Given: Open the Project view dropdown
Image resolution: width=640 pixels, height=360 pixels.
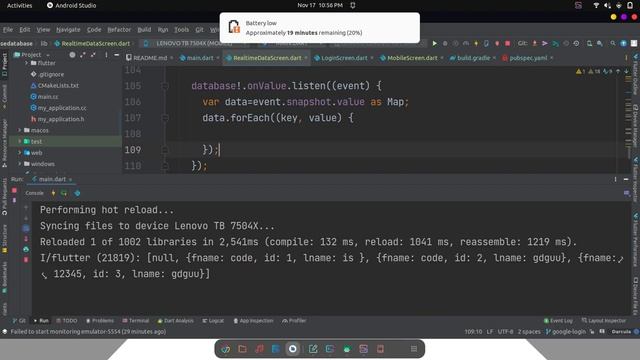Looking at the screenshot, I should pos(32,55).
